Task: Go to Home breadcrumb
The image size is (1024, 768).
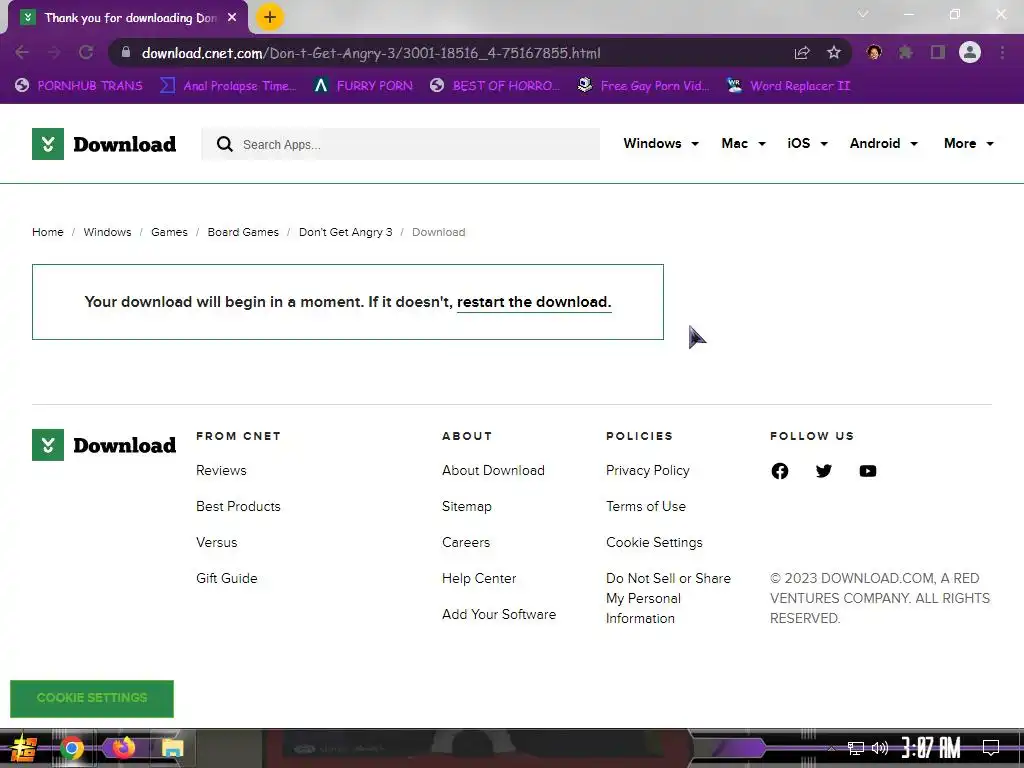Action: tap(48, 232)
